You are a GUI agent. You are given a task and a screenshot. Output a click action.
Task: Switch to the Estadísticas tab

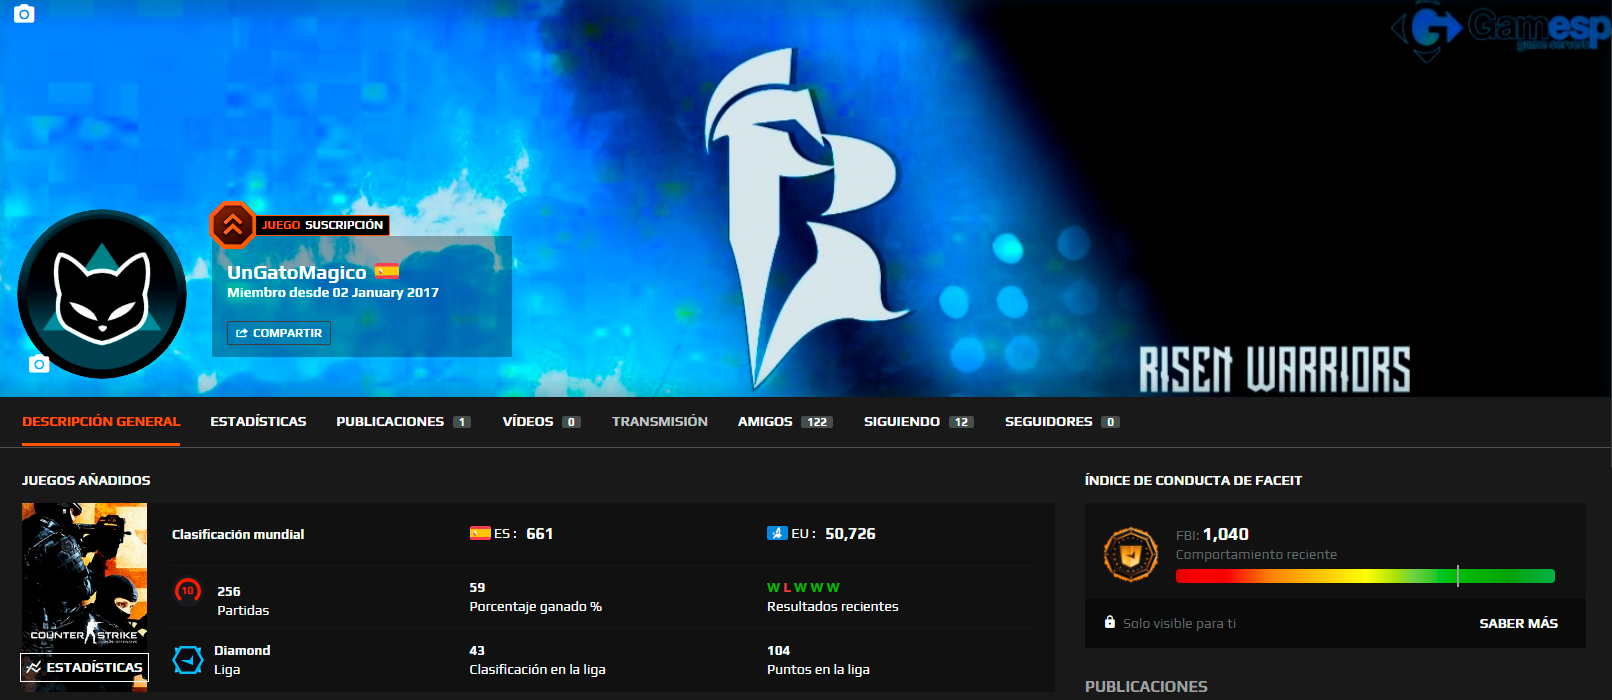pos(258,422)
